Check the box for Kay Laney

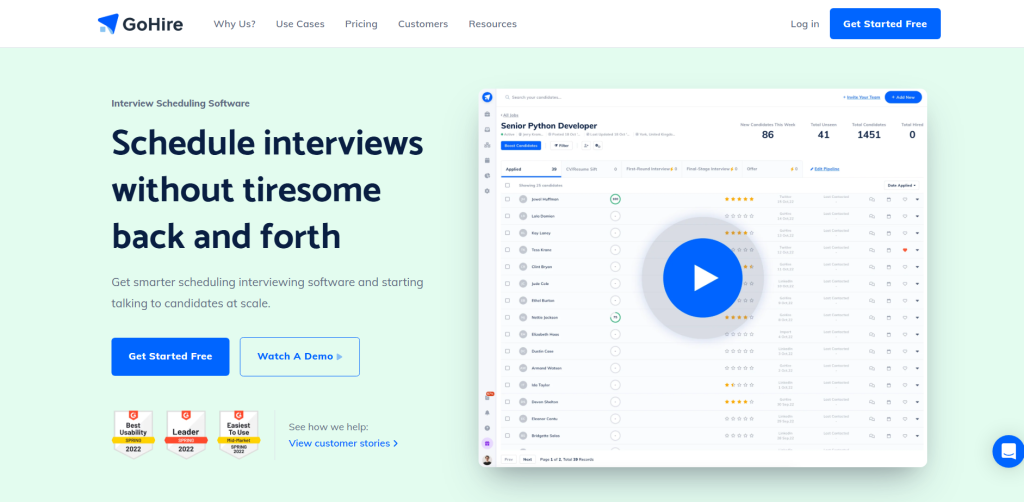(507, 233)
